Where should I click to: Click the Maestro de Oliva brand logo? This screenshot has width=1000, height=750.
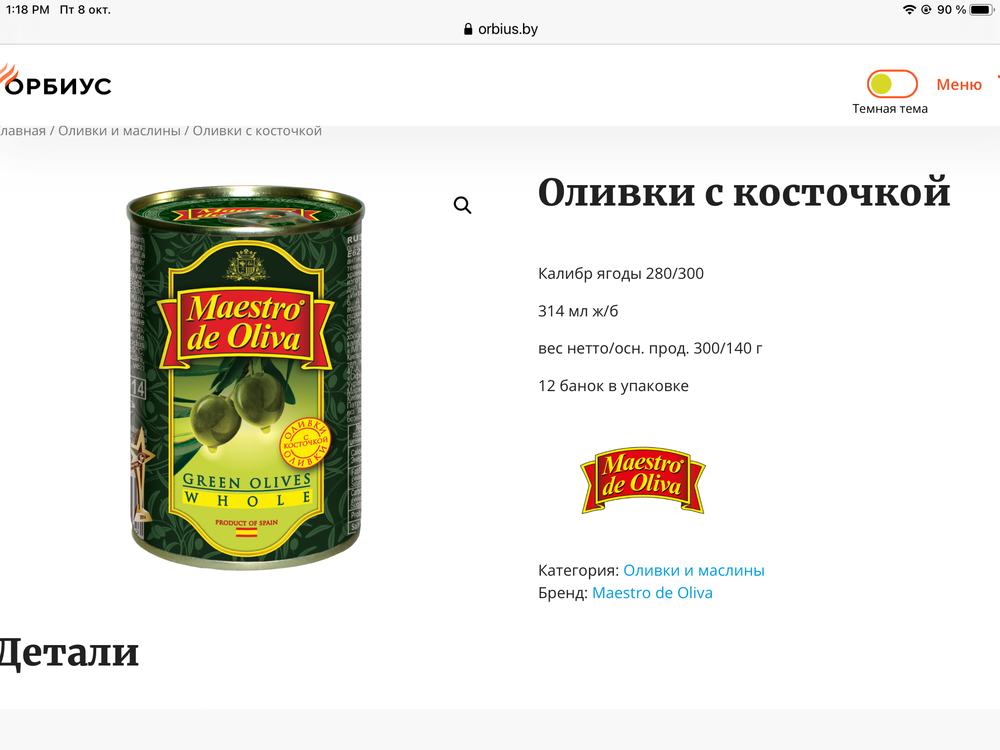coord(642,480)
